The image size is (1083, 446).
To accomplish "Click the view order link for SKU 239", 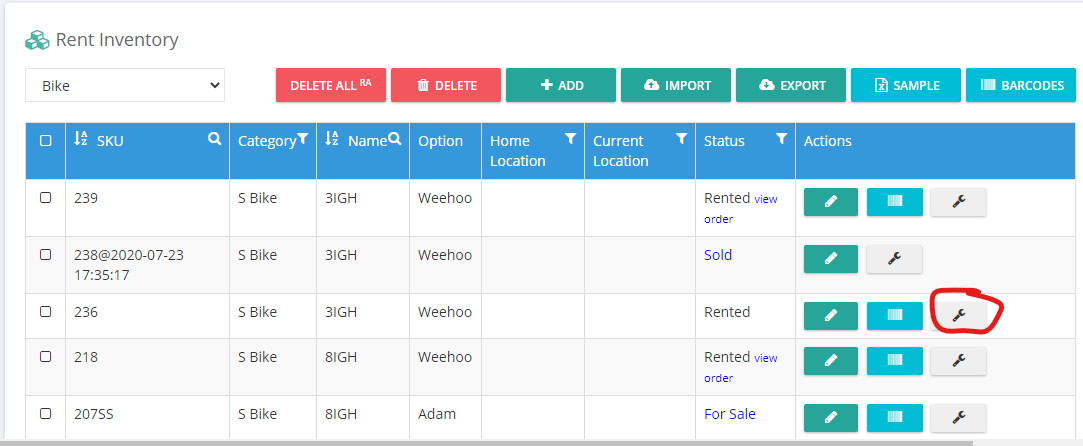I will 740,209.
